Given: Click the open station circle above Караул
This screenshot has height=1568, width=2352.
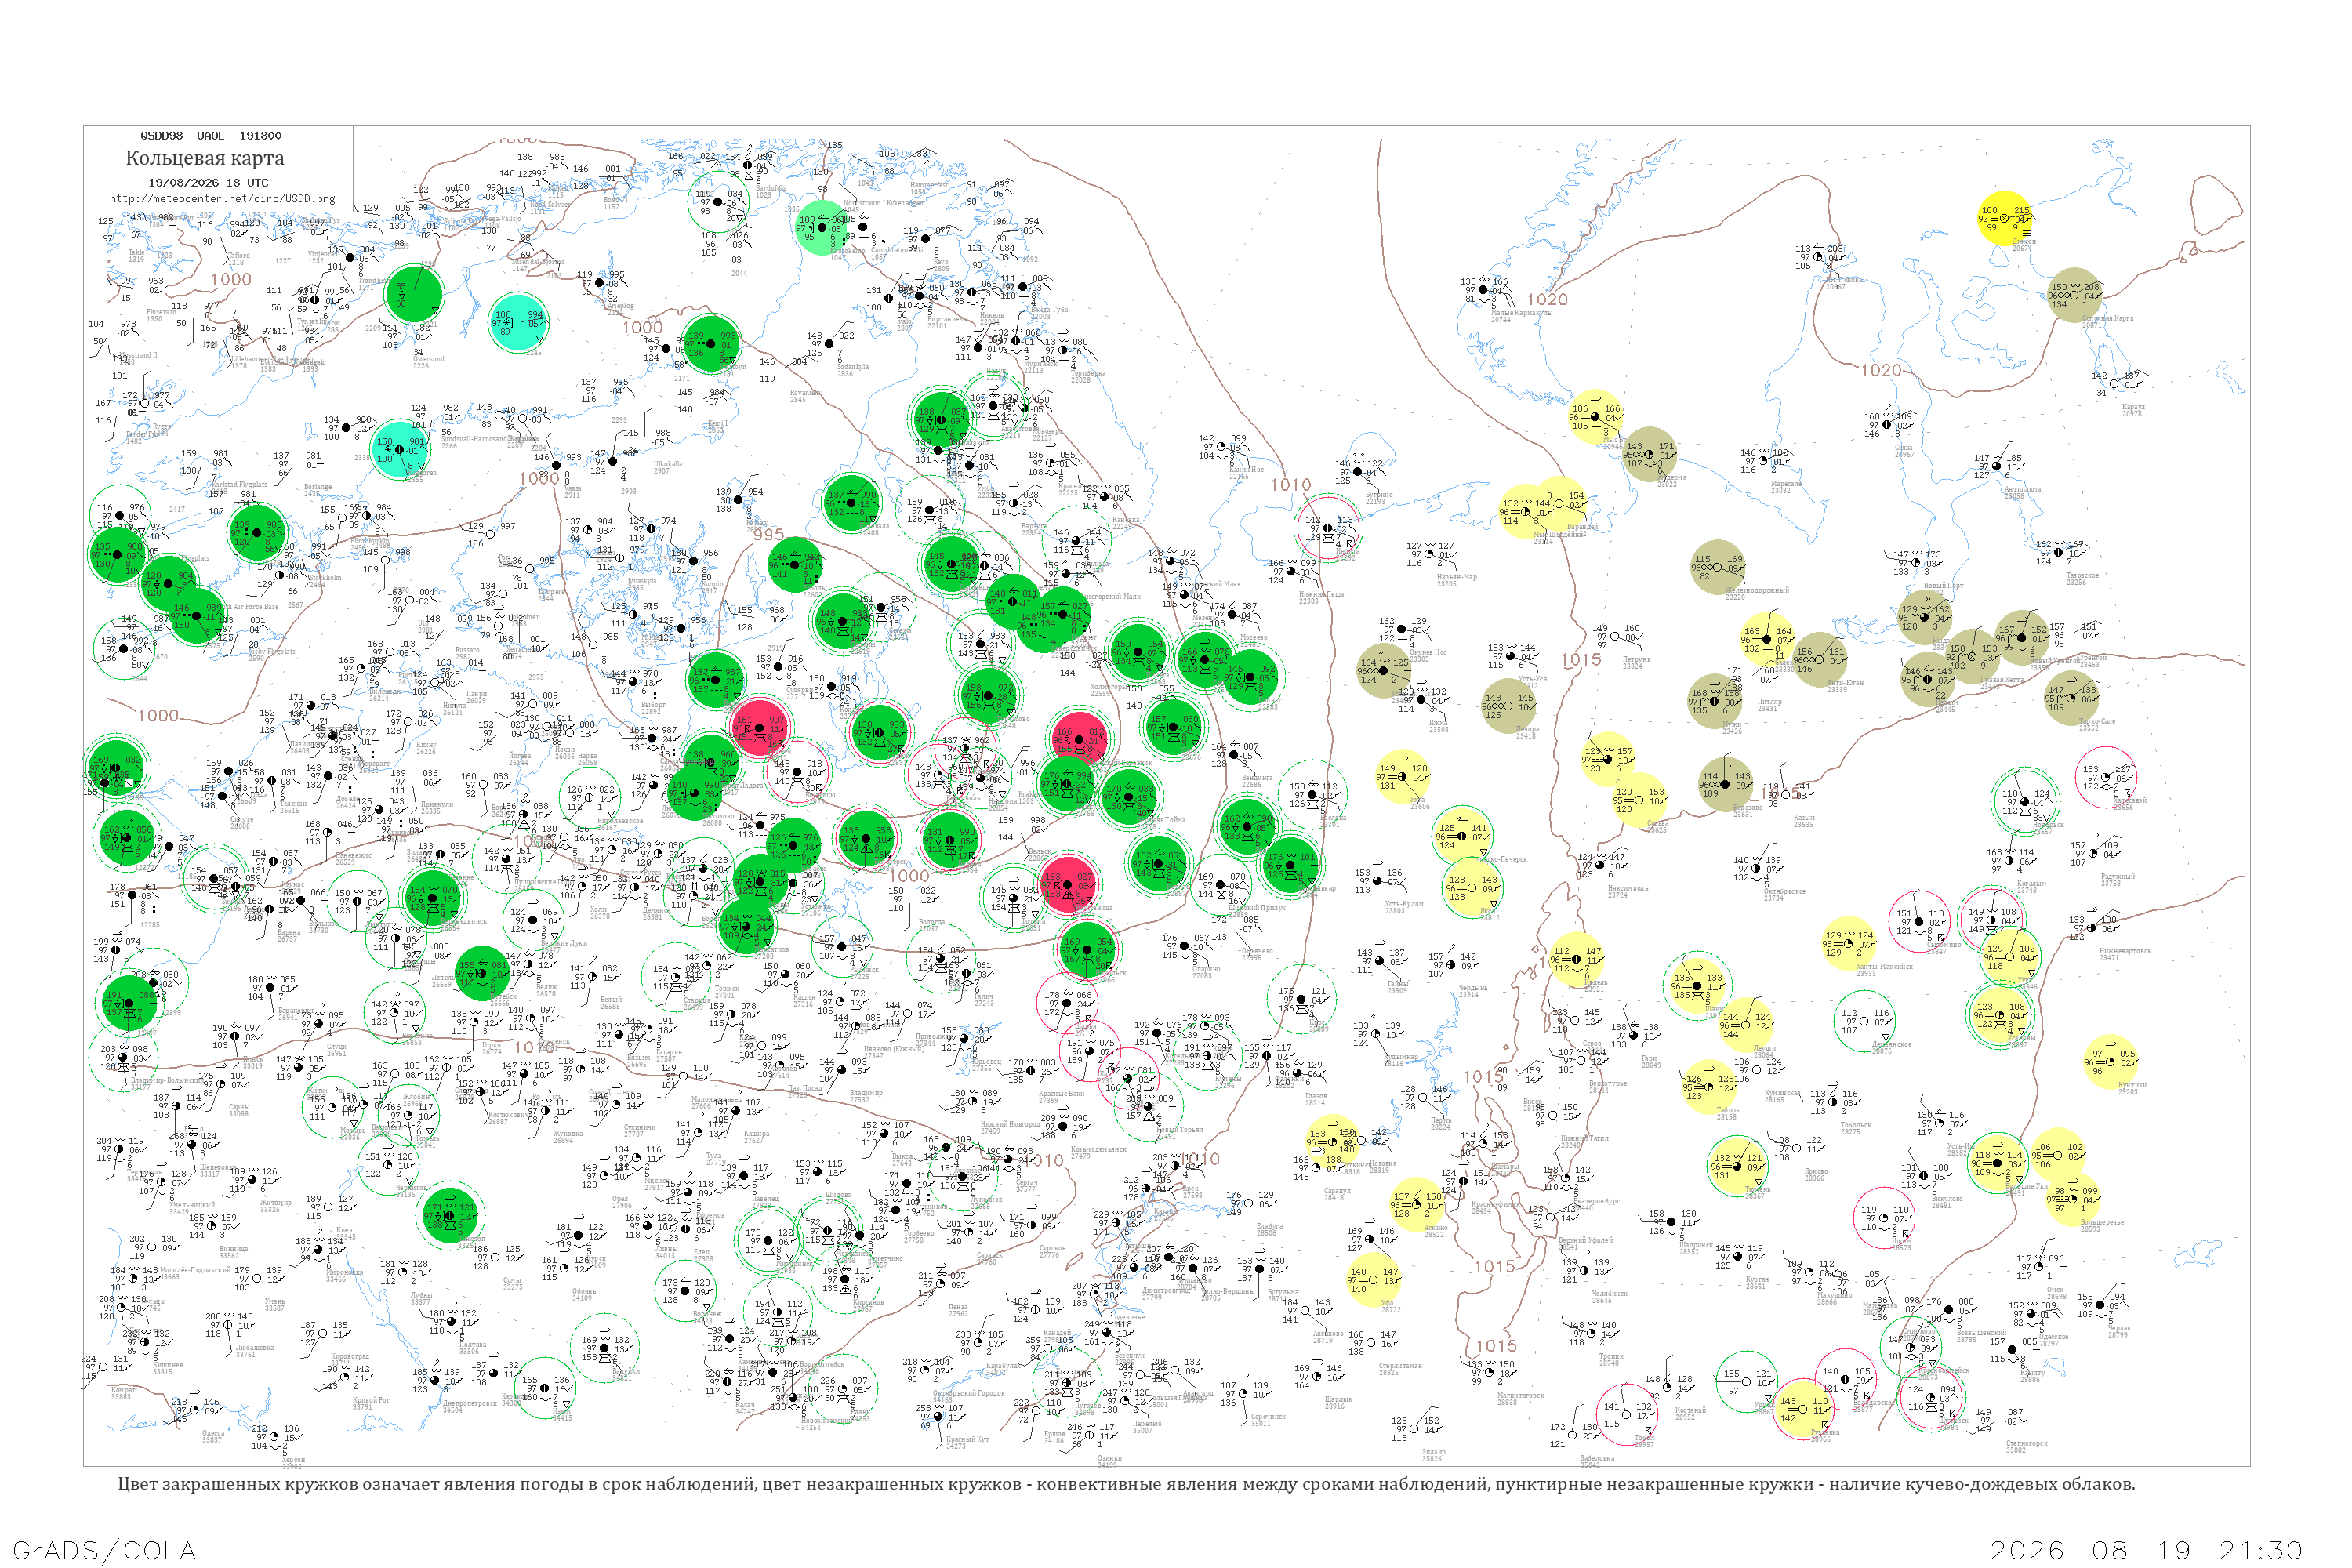Looking at the screenshot, I should (2114, 384).
